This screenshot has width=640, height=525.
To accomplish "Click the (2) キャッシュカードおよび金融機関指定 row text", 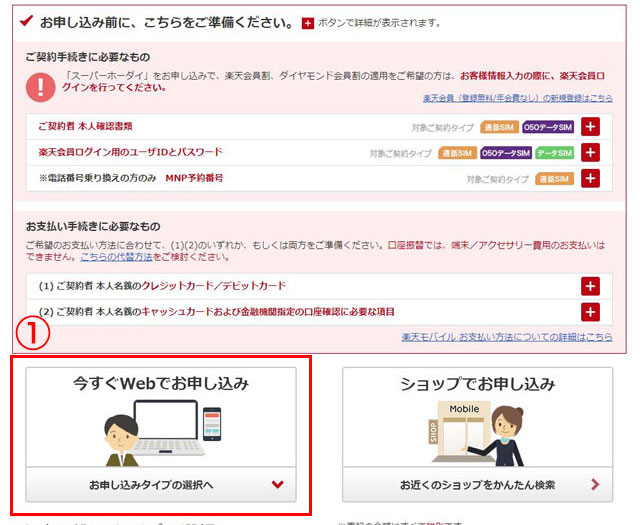I will [x=217, y=312].
